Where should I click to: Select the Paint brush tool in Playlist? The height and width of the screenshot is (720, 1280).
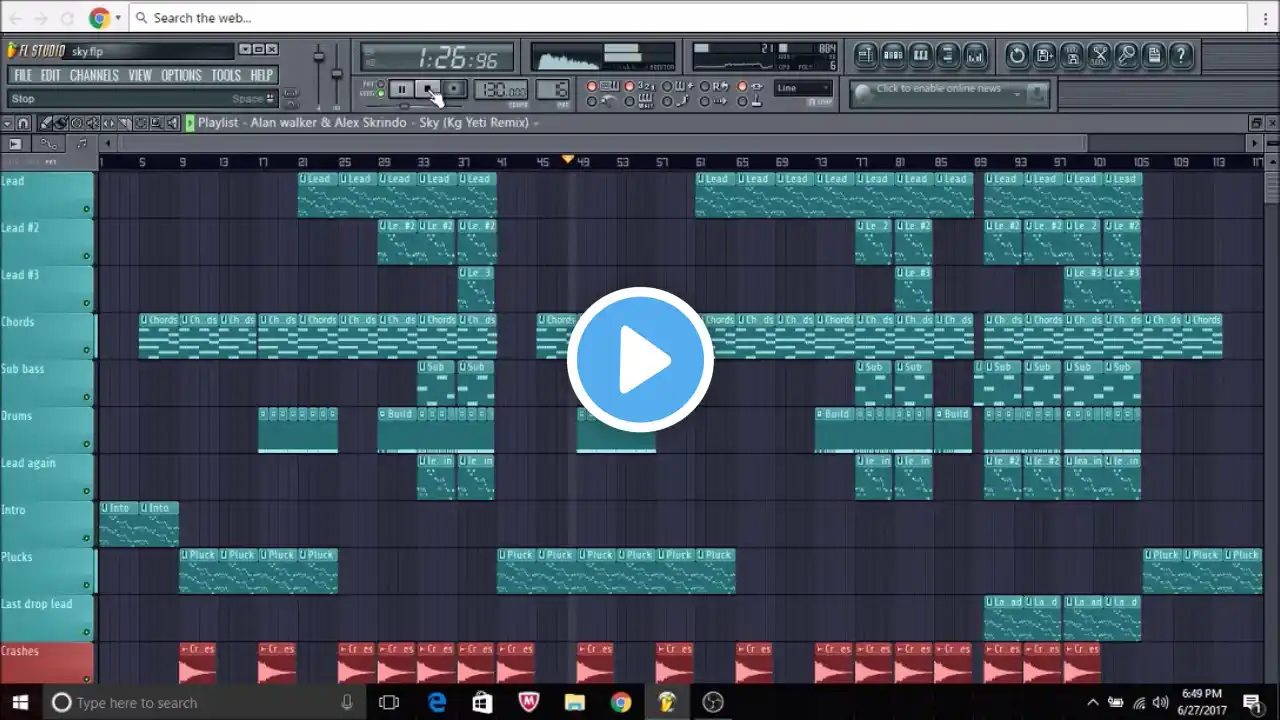(61, 123)
